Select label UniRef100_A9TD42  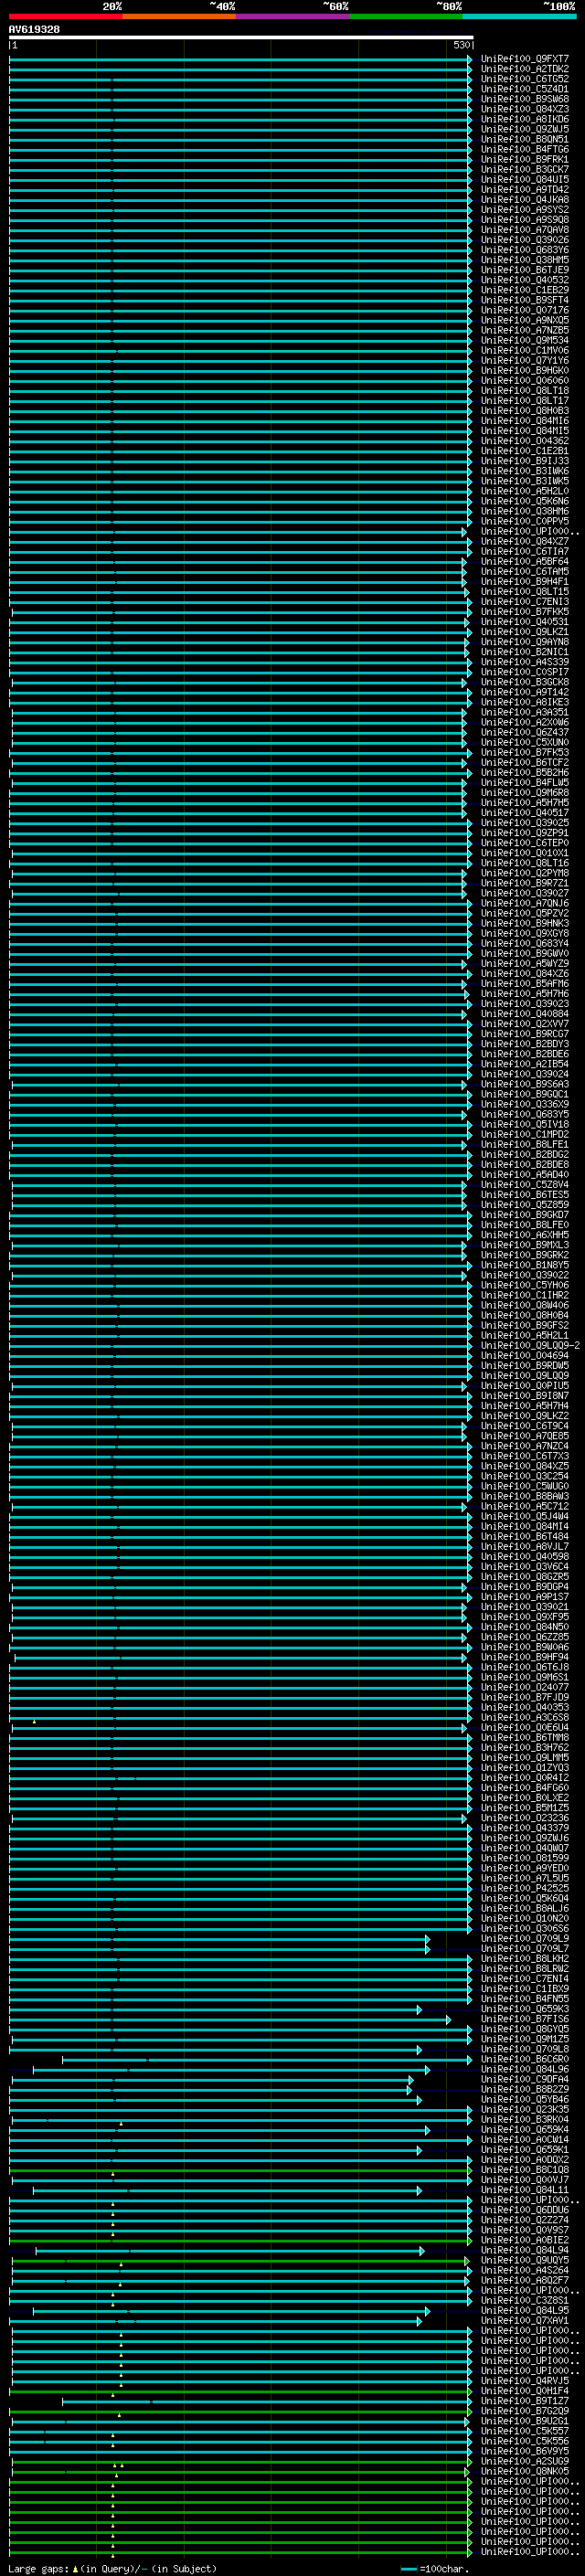[525, 190]
